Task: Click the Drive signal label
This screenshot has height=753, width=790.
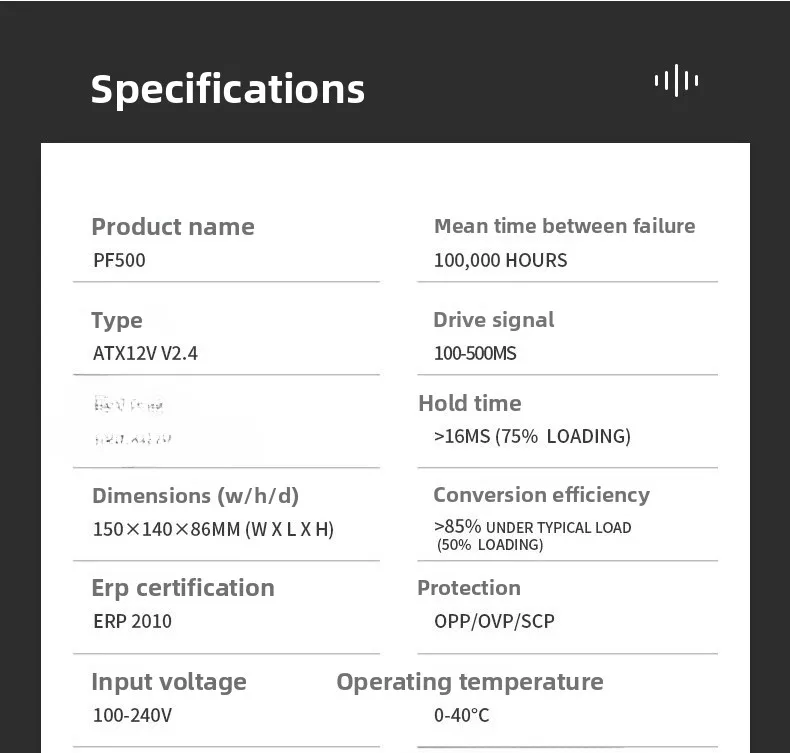Action: tap(493, 321)
